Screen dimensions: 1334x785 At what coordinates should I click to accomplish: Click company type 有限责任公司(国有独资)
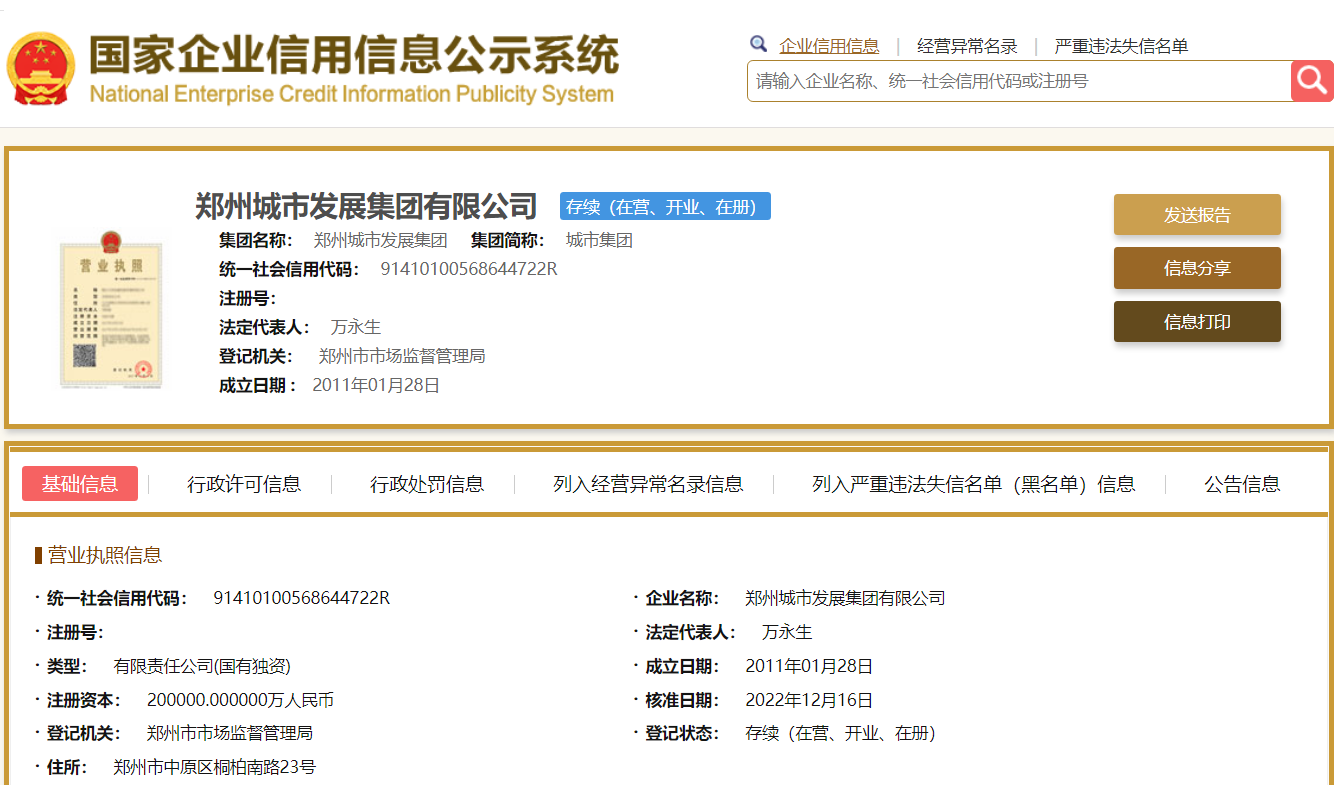[x=202, y=666]
